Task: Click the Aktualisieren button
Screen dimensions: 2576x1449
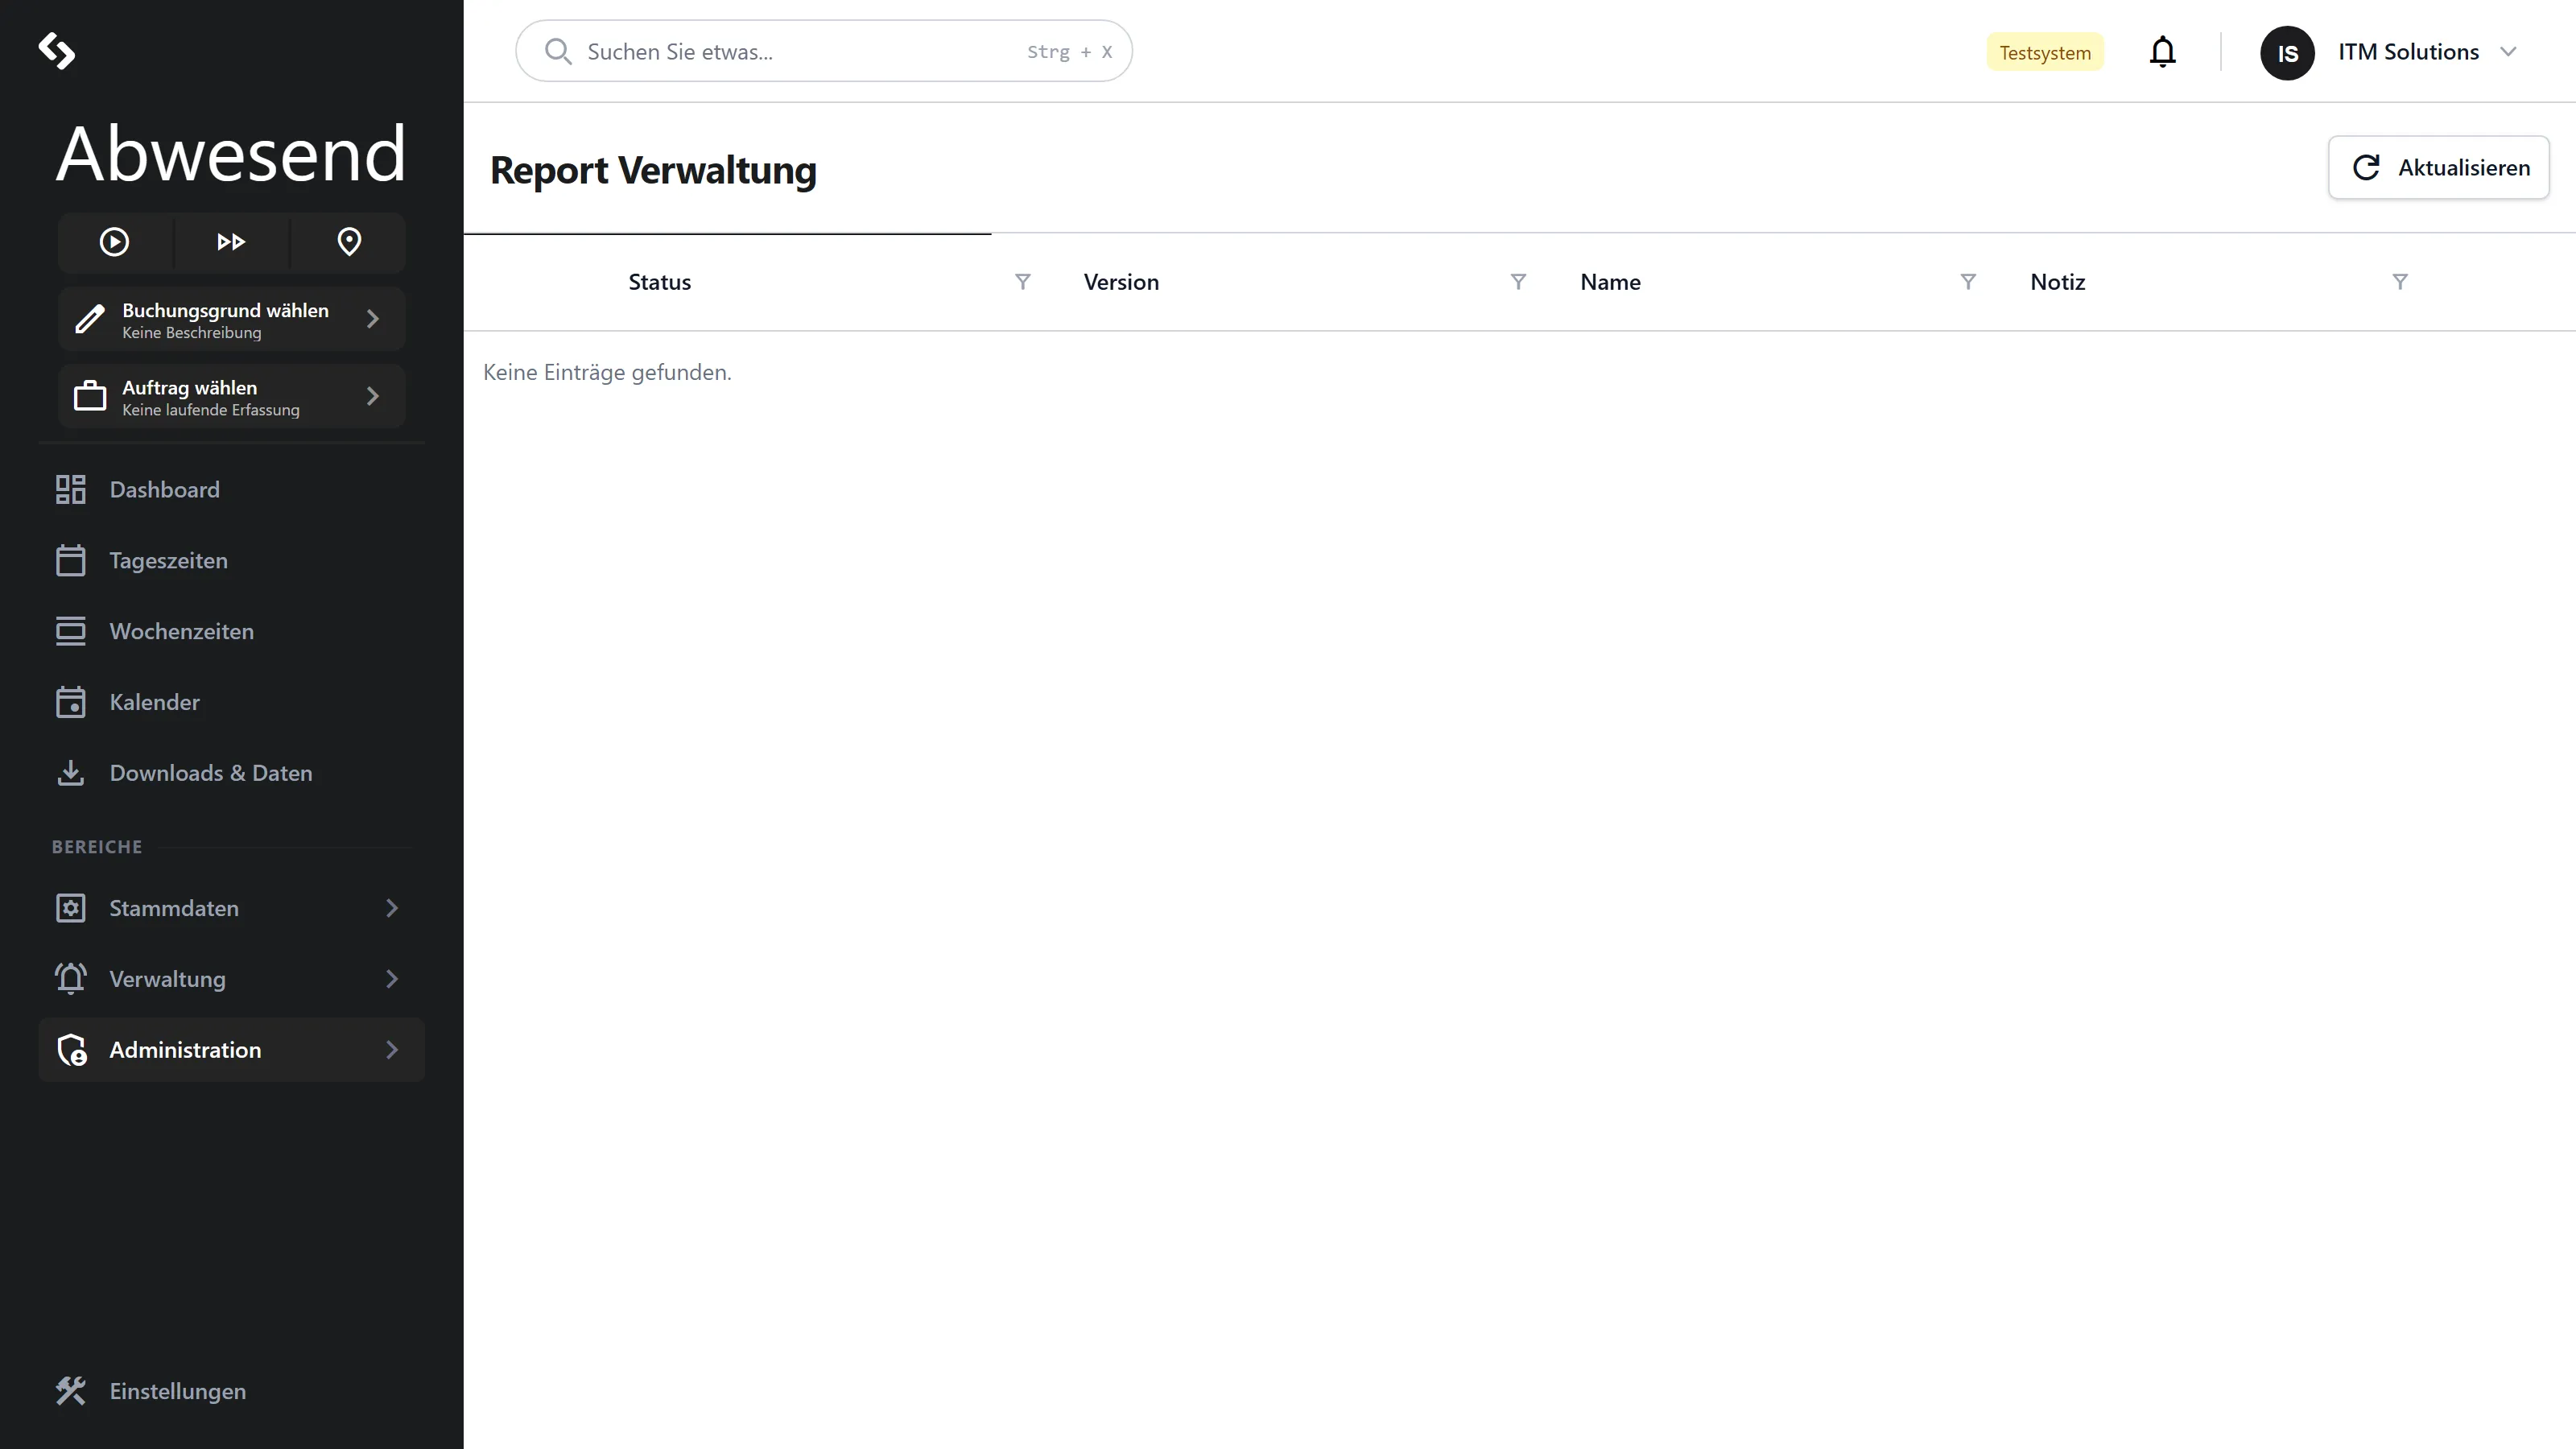Action: 2439,168
